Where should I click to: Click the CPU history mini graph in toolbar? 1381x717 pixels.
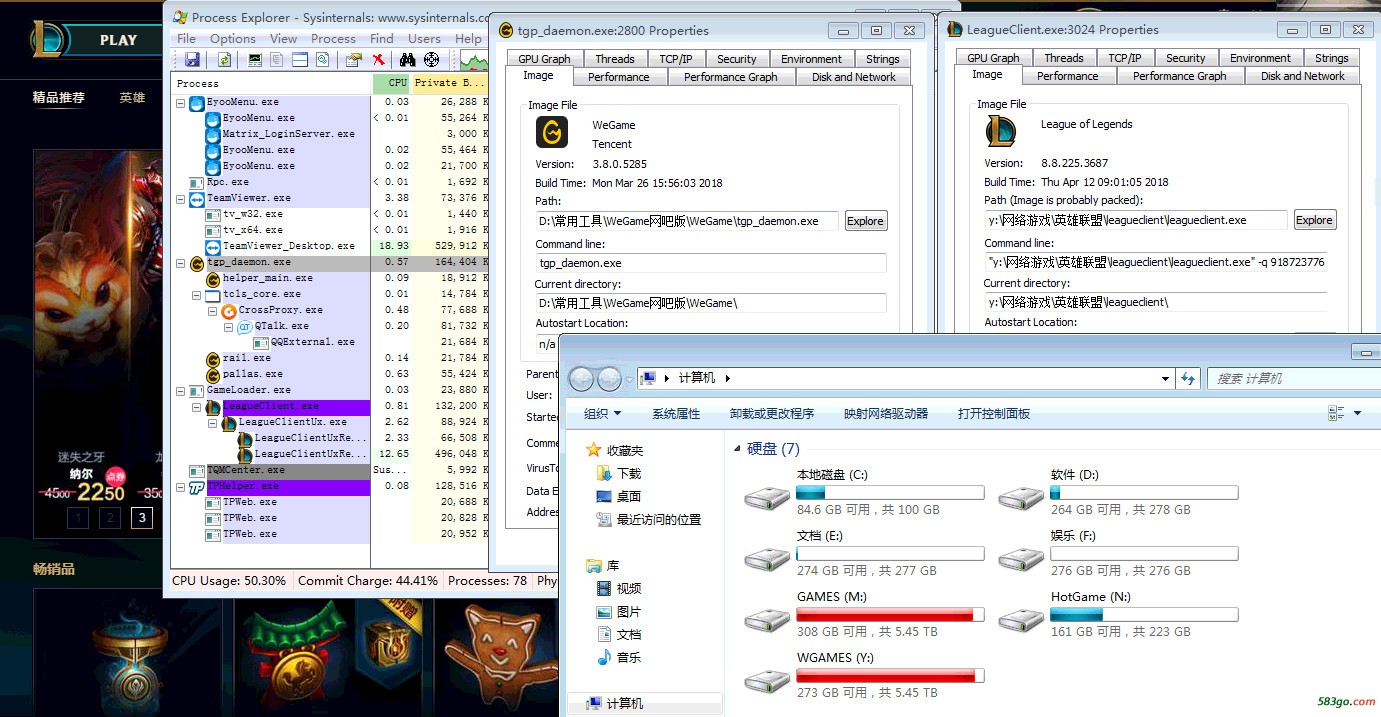(473, 61)
